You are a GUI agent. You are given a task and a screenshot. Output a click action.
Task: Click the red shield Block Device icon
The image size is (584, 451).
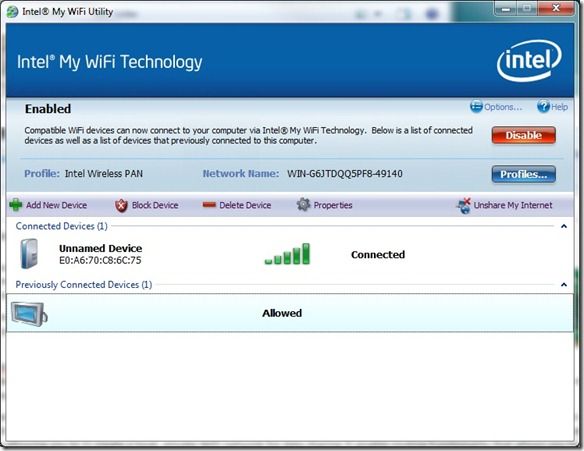click(121, 205)
